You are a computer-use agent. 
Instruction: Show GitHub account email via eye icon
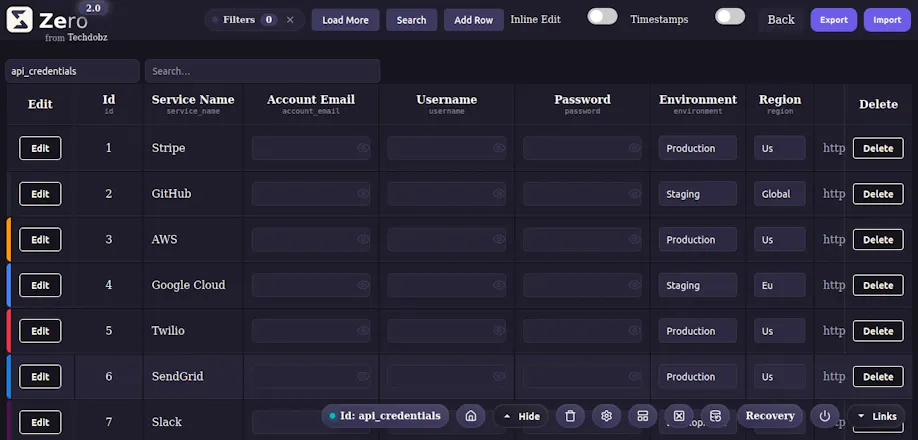tap(363, 194)
